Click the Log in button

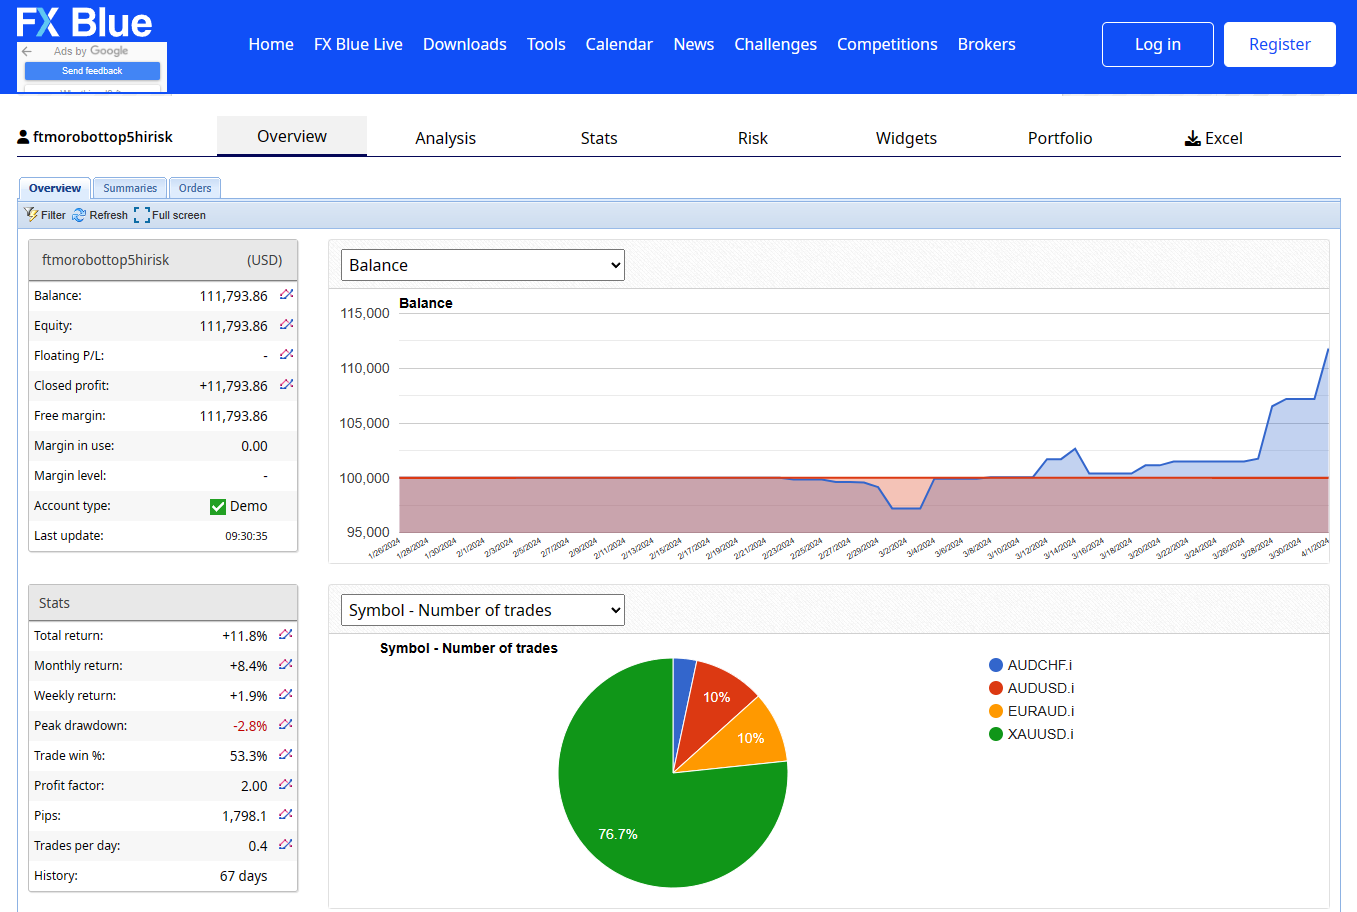[x=1158, y=44]
